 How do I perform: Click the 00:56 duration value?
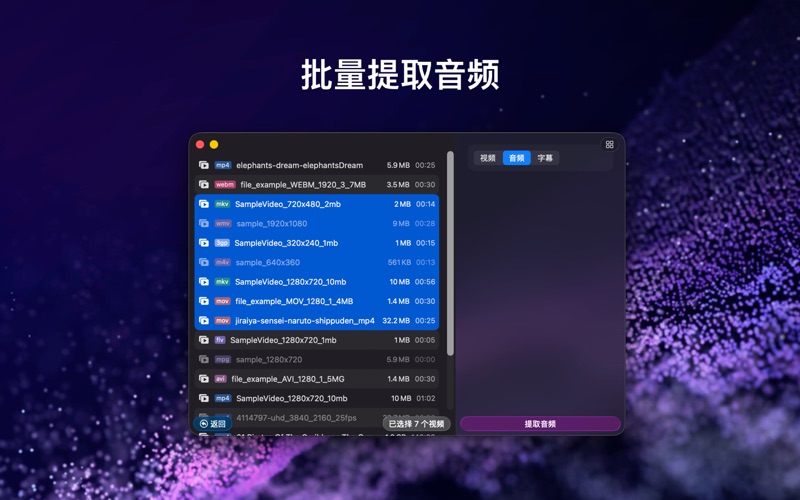click(x=425, y=282)
